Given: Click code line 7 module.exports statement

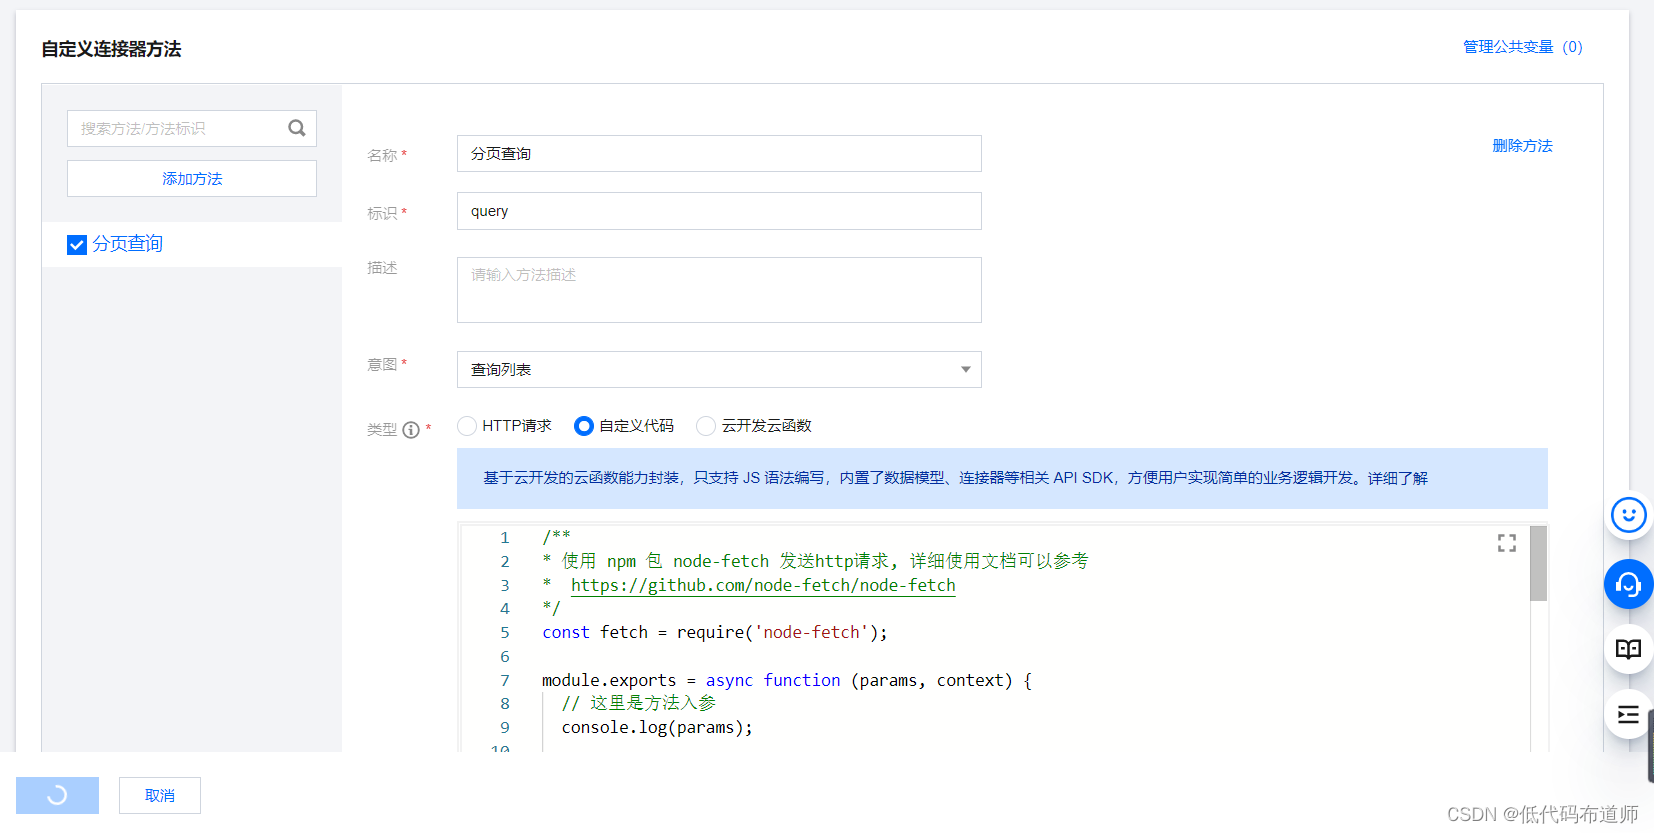Looking at the screenshot, I should [x=787, y=680].
